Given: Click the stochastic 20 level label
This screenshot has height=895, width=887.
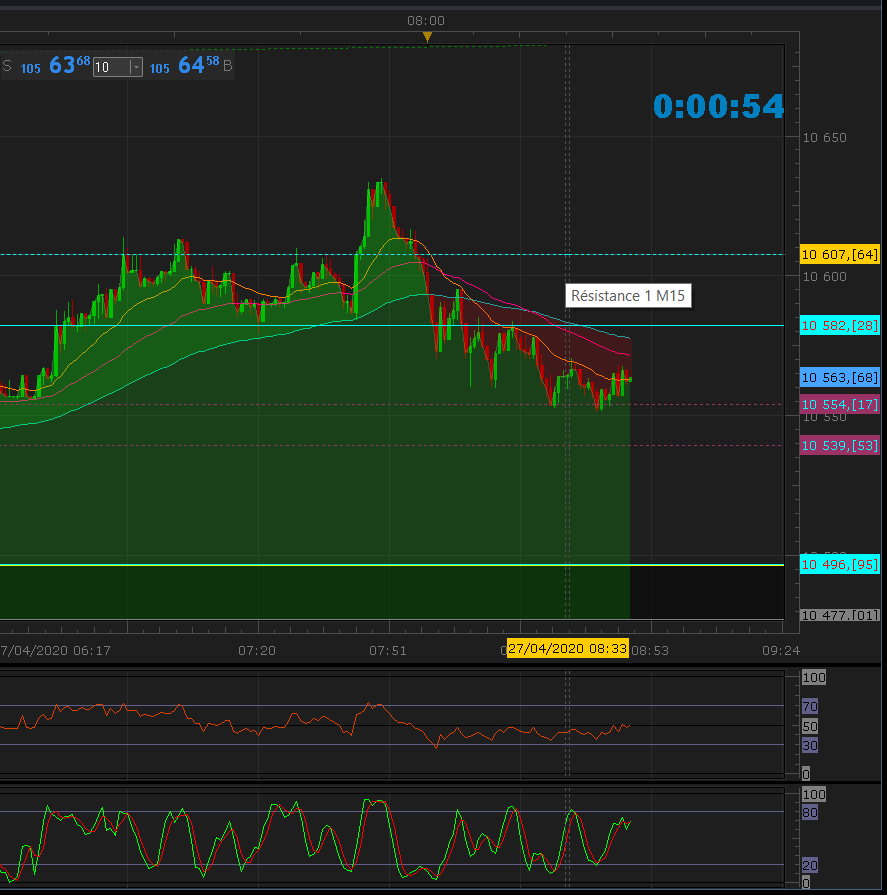Looking at the screenshot, I should [x=810, y=865].
